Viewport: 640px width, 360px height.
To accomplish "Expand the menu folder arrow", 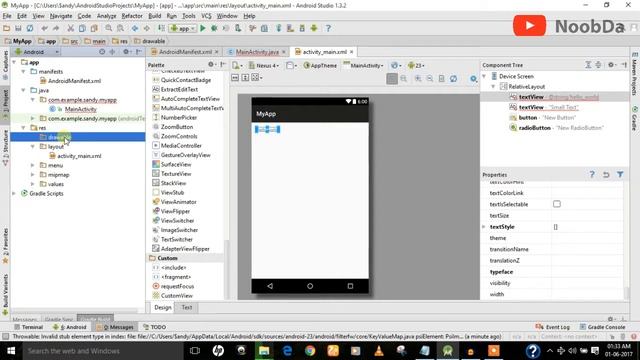I will 33,165.
